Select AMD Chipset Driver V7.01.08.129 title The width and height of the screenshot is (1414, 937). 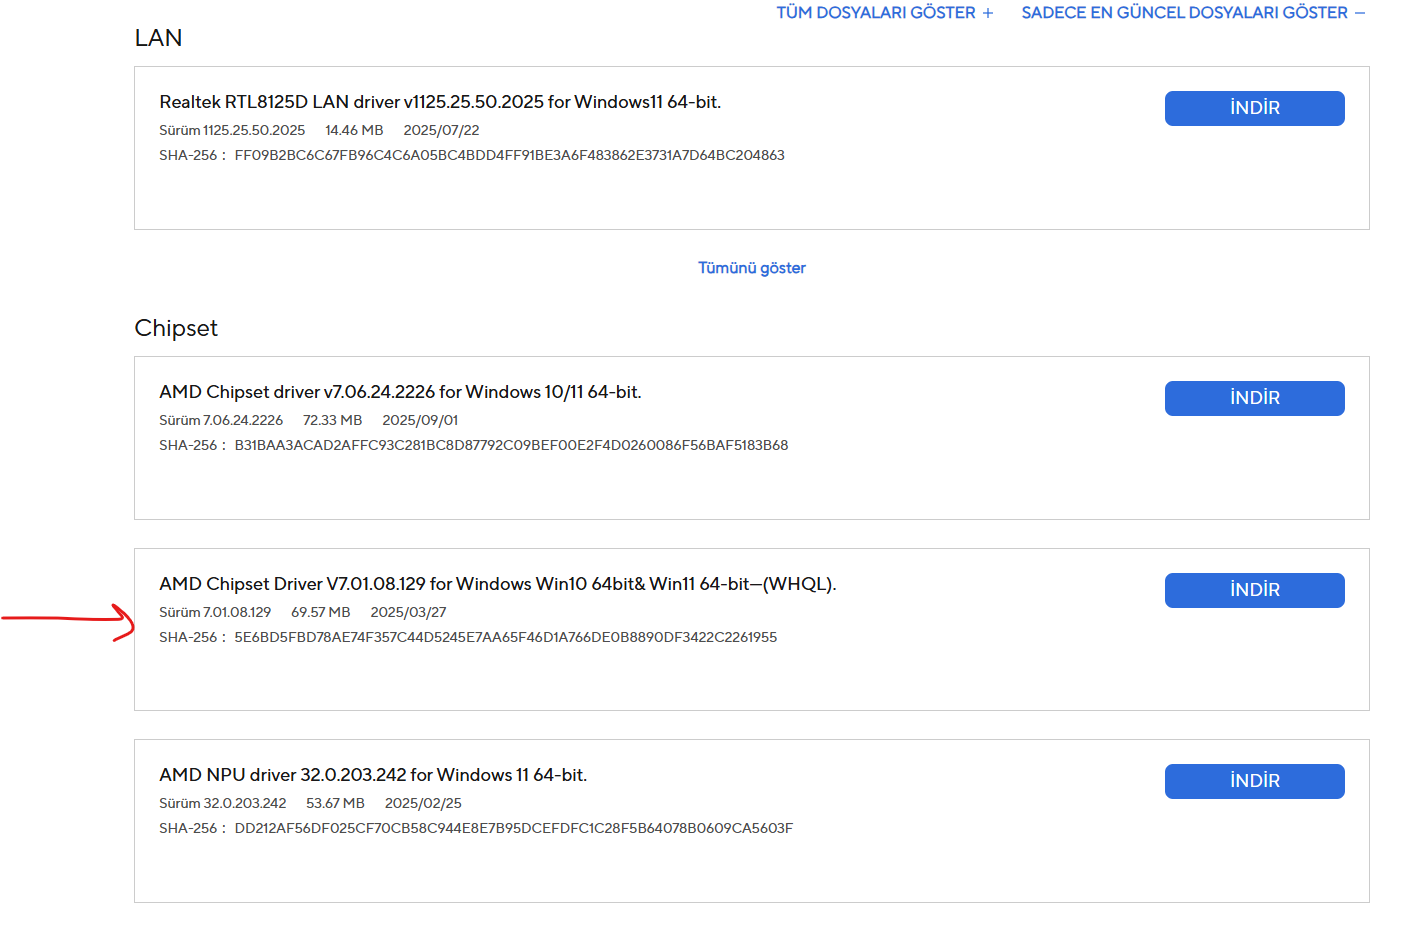coord(498,584)
